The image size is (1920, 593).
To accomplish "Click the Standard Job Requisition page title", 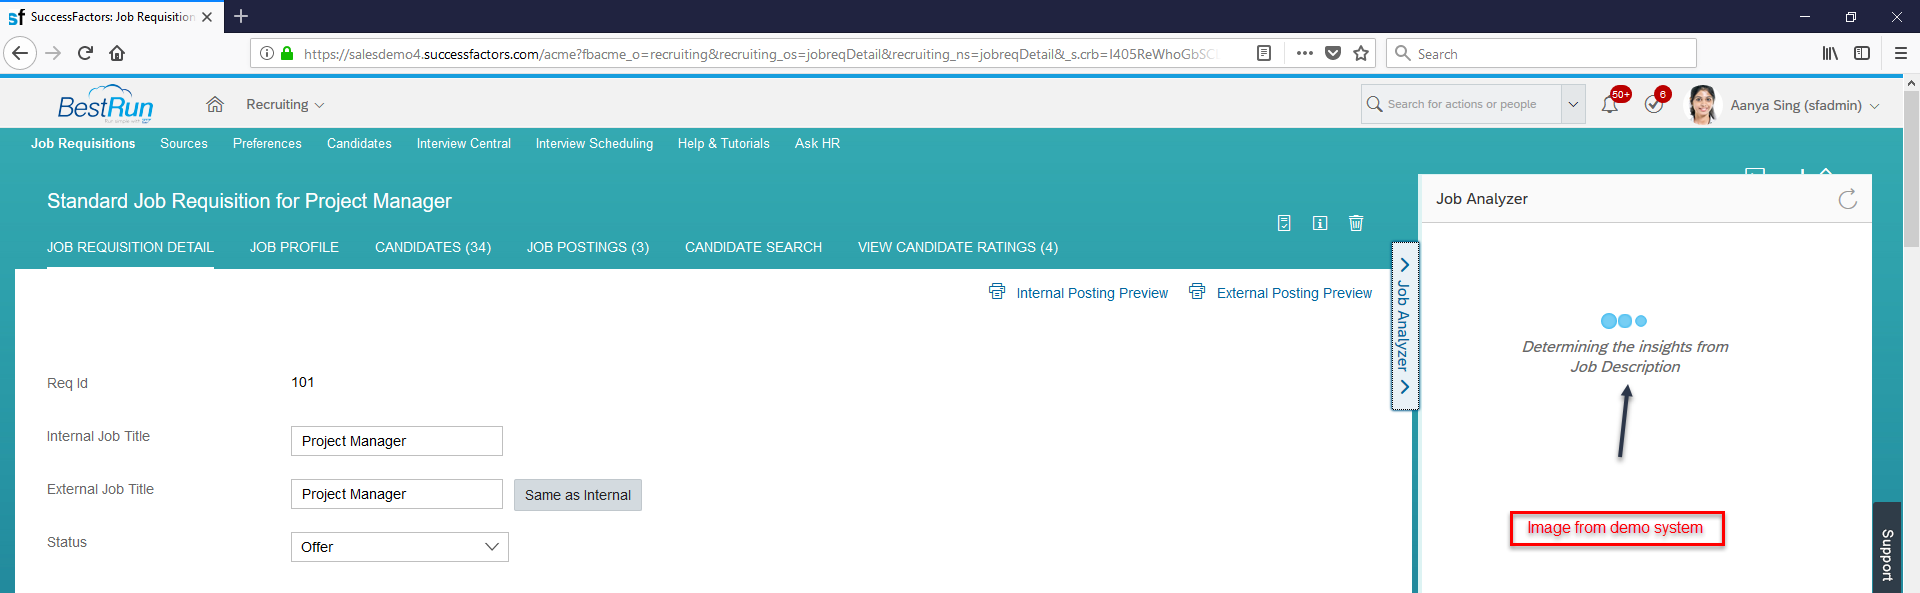I will pyautogui.click(x=249, y=201).
